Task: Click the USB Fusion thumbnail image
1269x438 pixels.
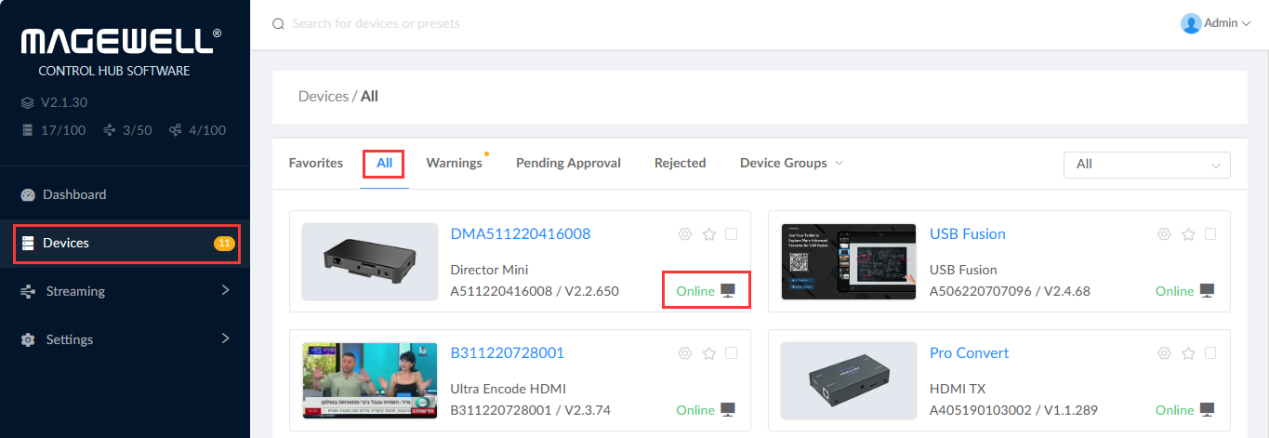Action: pos(849,262)
